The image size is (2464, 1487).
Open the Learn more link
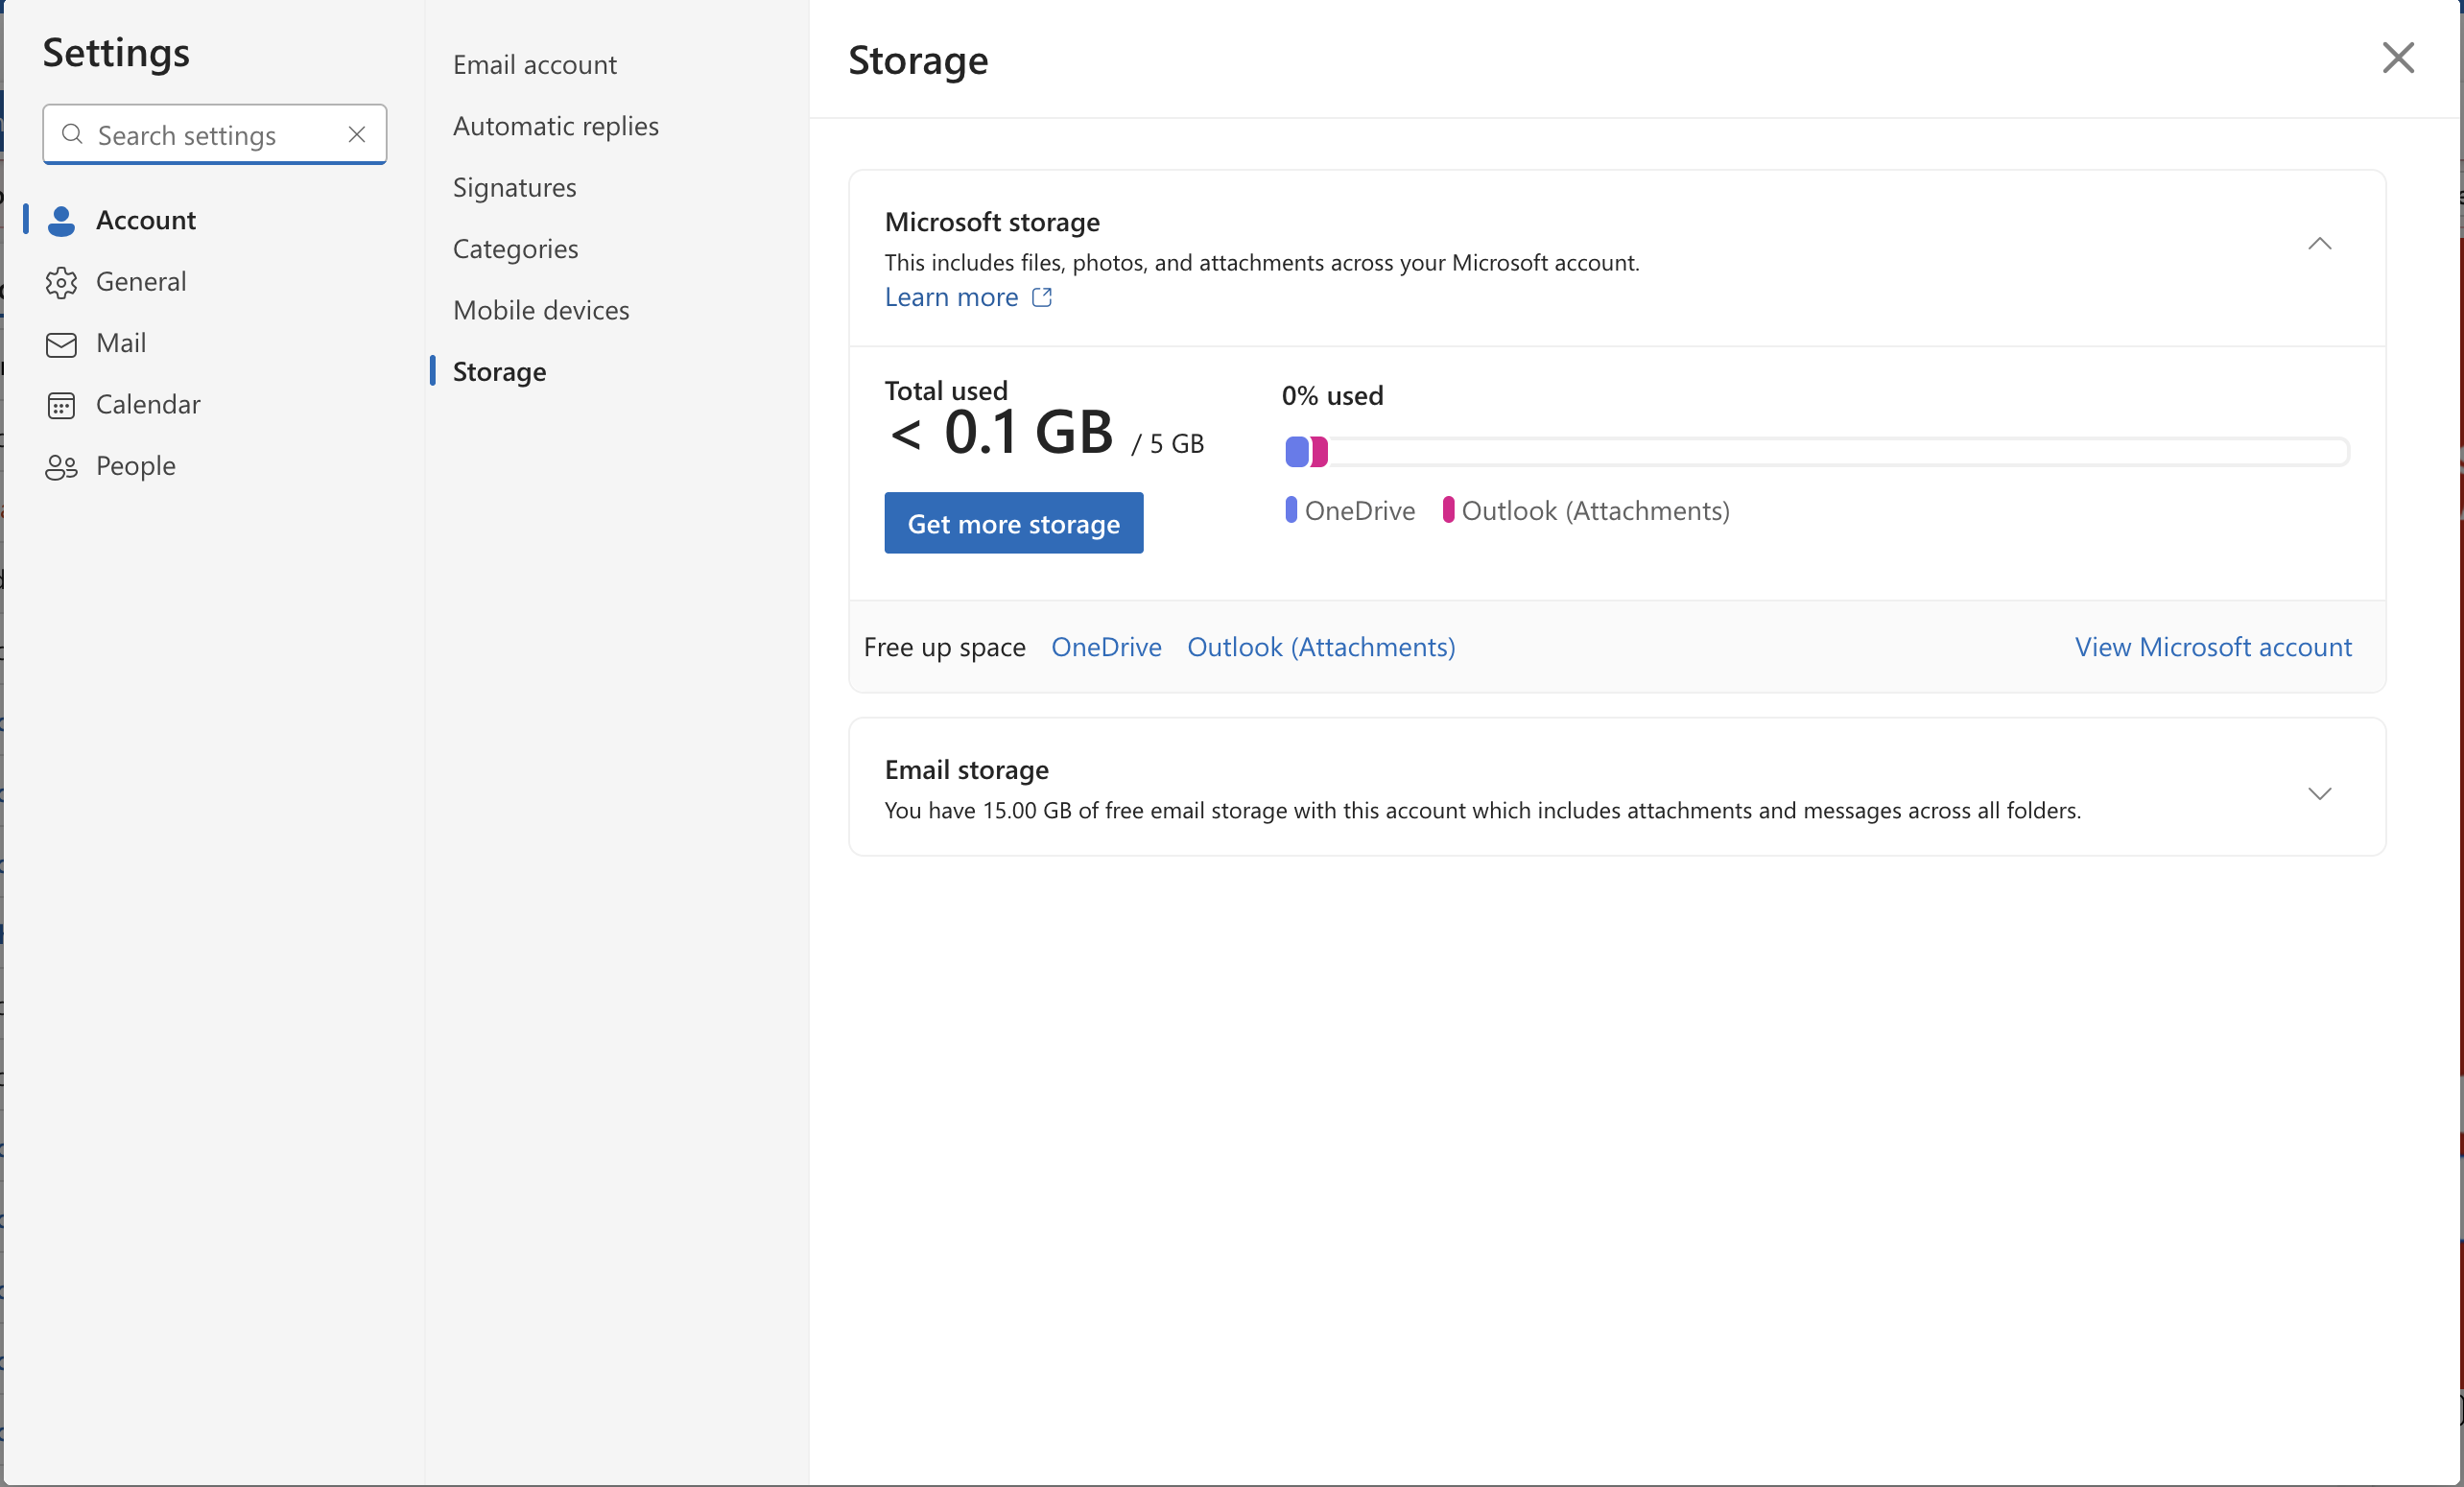click(x=951, y=297)
